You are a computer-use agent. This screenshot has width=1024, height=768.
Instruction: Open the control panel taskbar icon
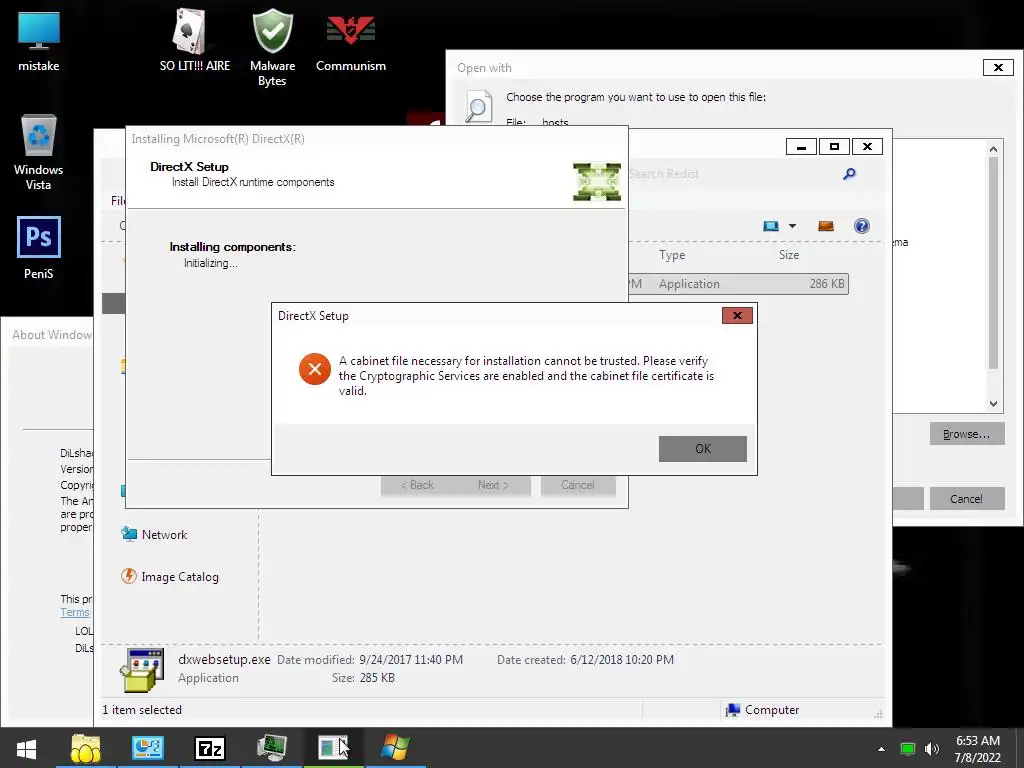pos(148,748)
